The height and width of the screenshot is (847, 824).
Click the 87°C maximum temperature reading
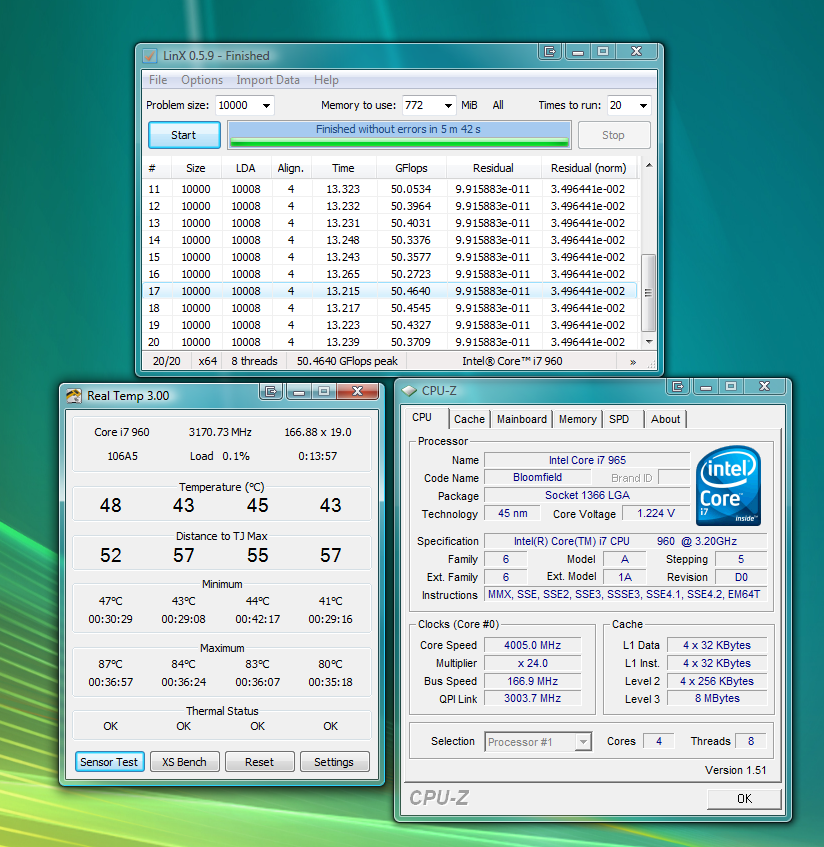pos(111,664)
